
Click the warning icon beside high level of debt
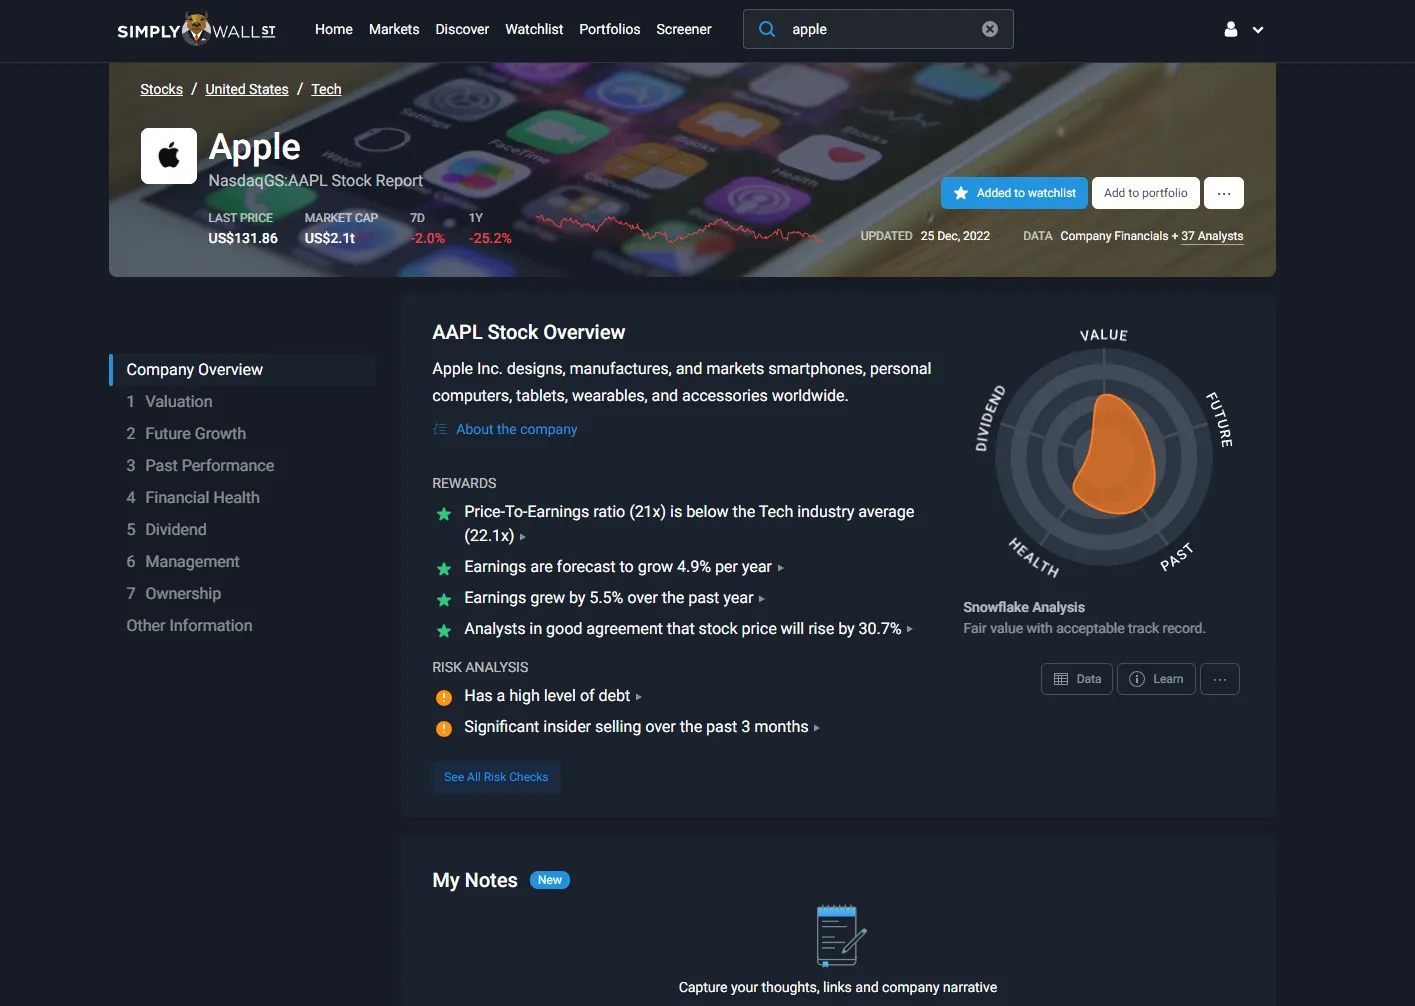443,697
